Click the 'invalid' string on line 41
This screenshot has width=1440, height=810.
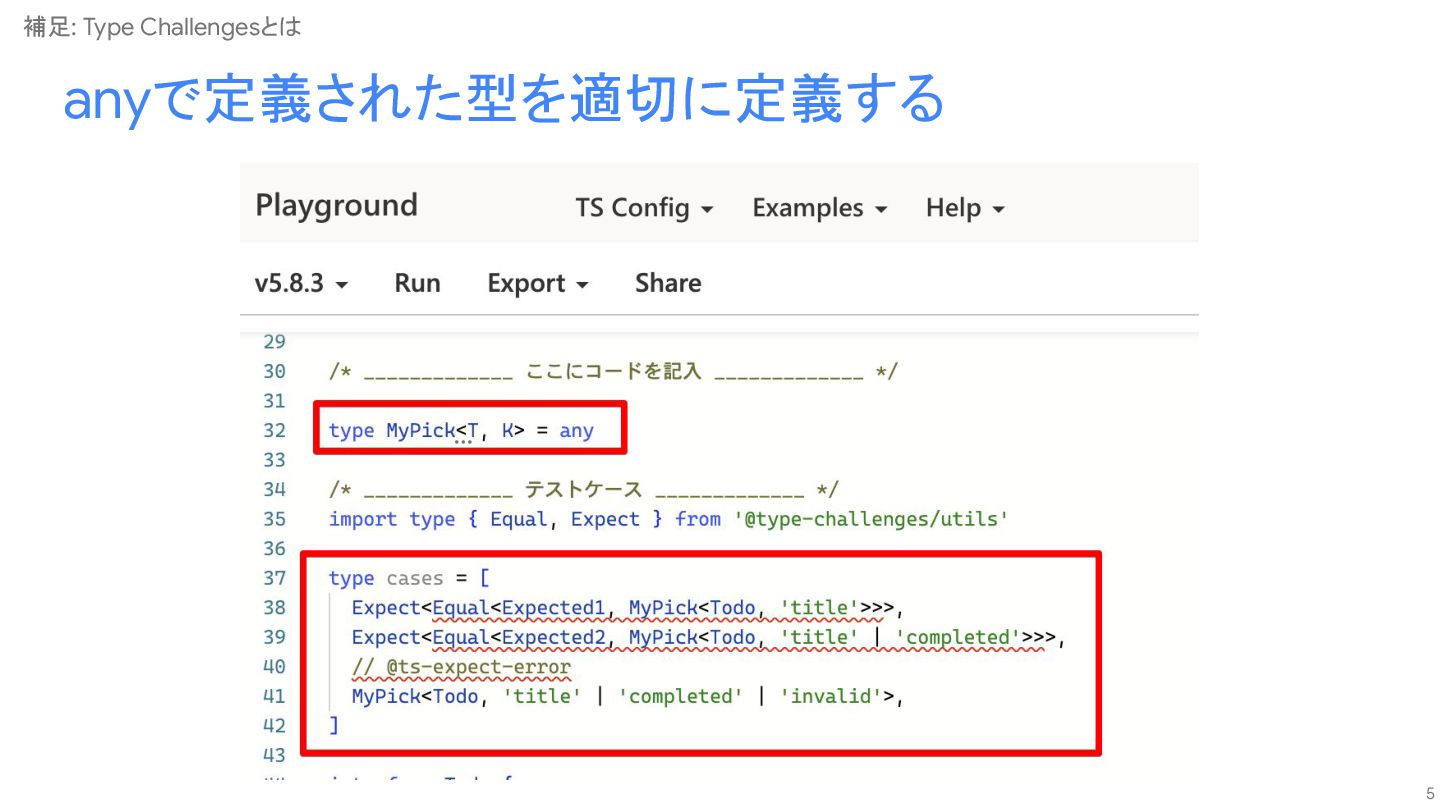pyautogui.click(x=832, y=696)
